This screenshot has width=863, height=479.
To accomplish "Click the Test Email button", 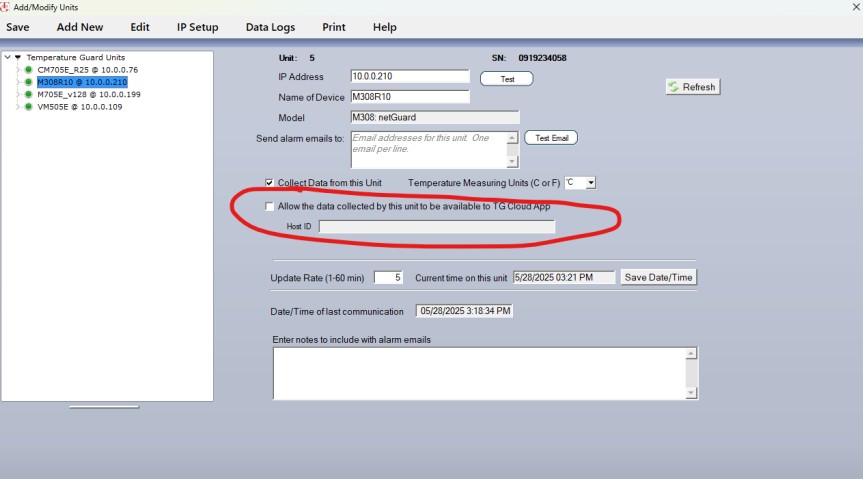I will [551, 138].
